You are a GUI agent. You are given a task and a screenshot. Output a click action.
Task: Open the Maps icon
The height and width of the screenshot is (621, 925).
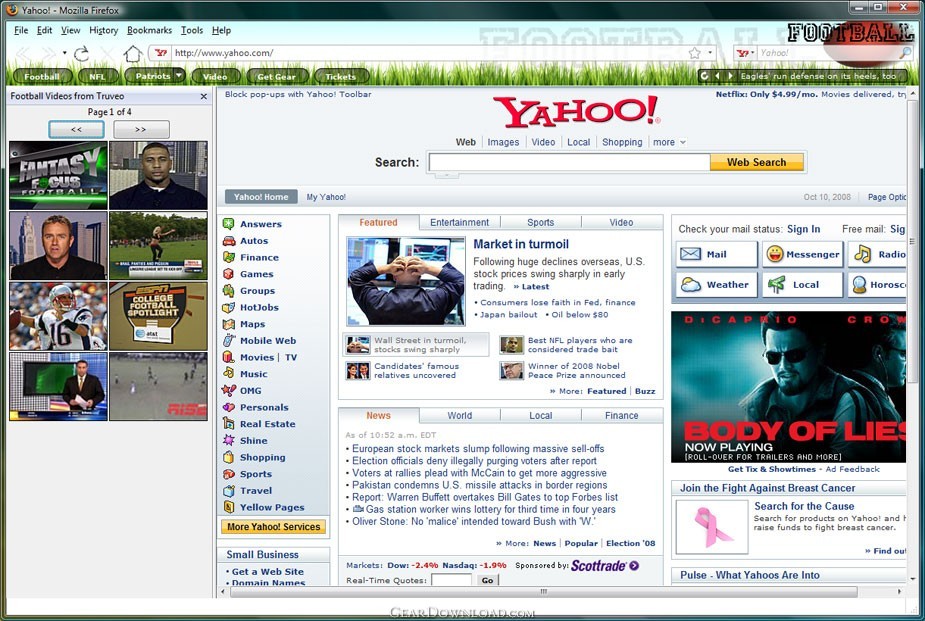pyautogui.click(x=229, y=324)
